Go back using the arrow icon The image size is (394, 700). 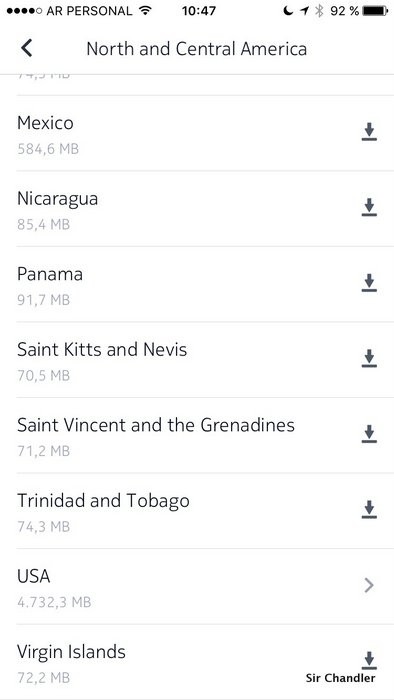point(27,48)
